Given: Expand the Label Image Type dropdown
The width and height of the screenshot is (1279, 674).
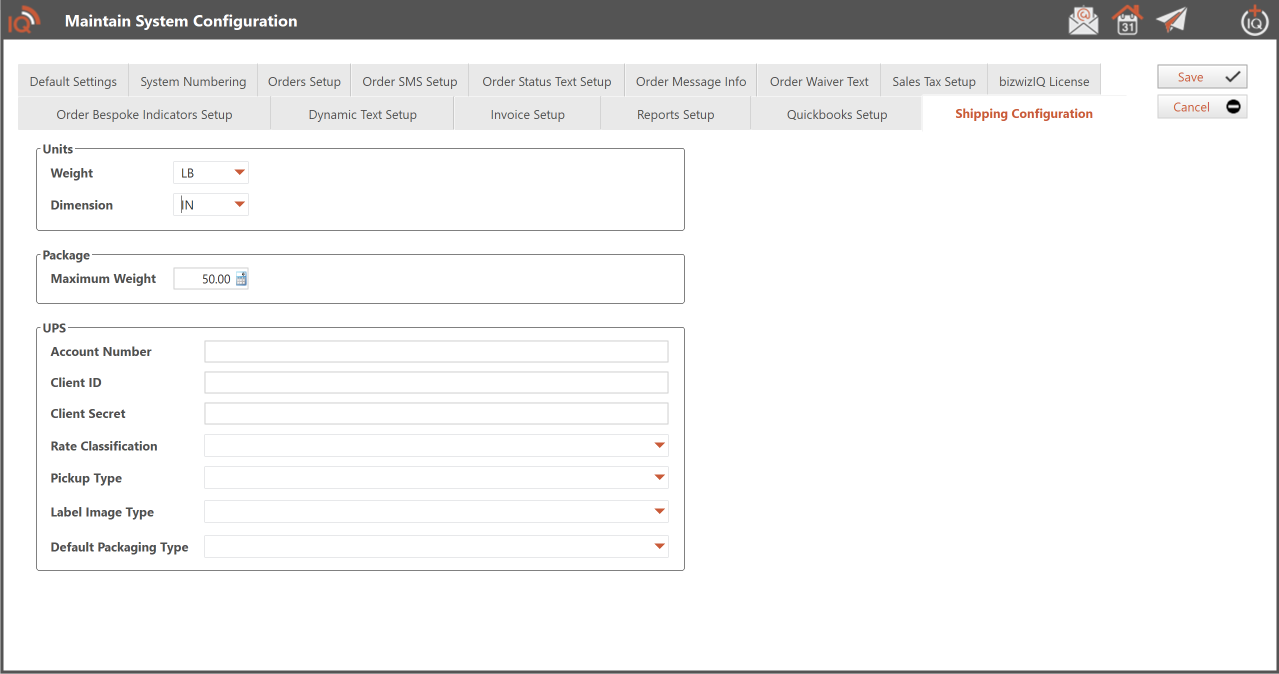Looking at the screenshot, I should 659,512.
